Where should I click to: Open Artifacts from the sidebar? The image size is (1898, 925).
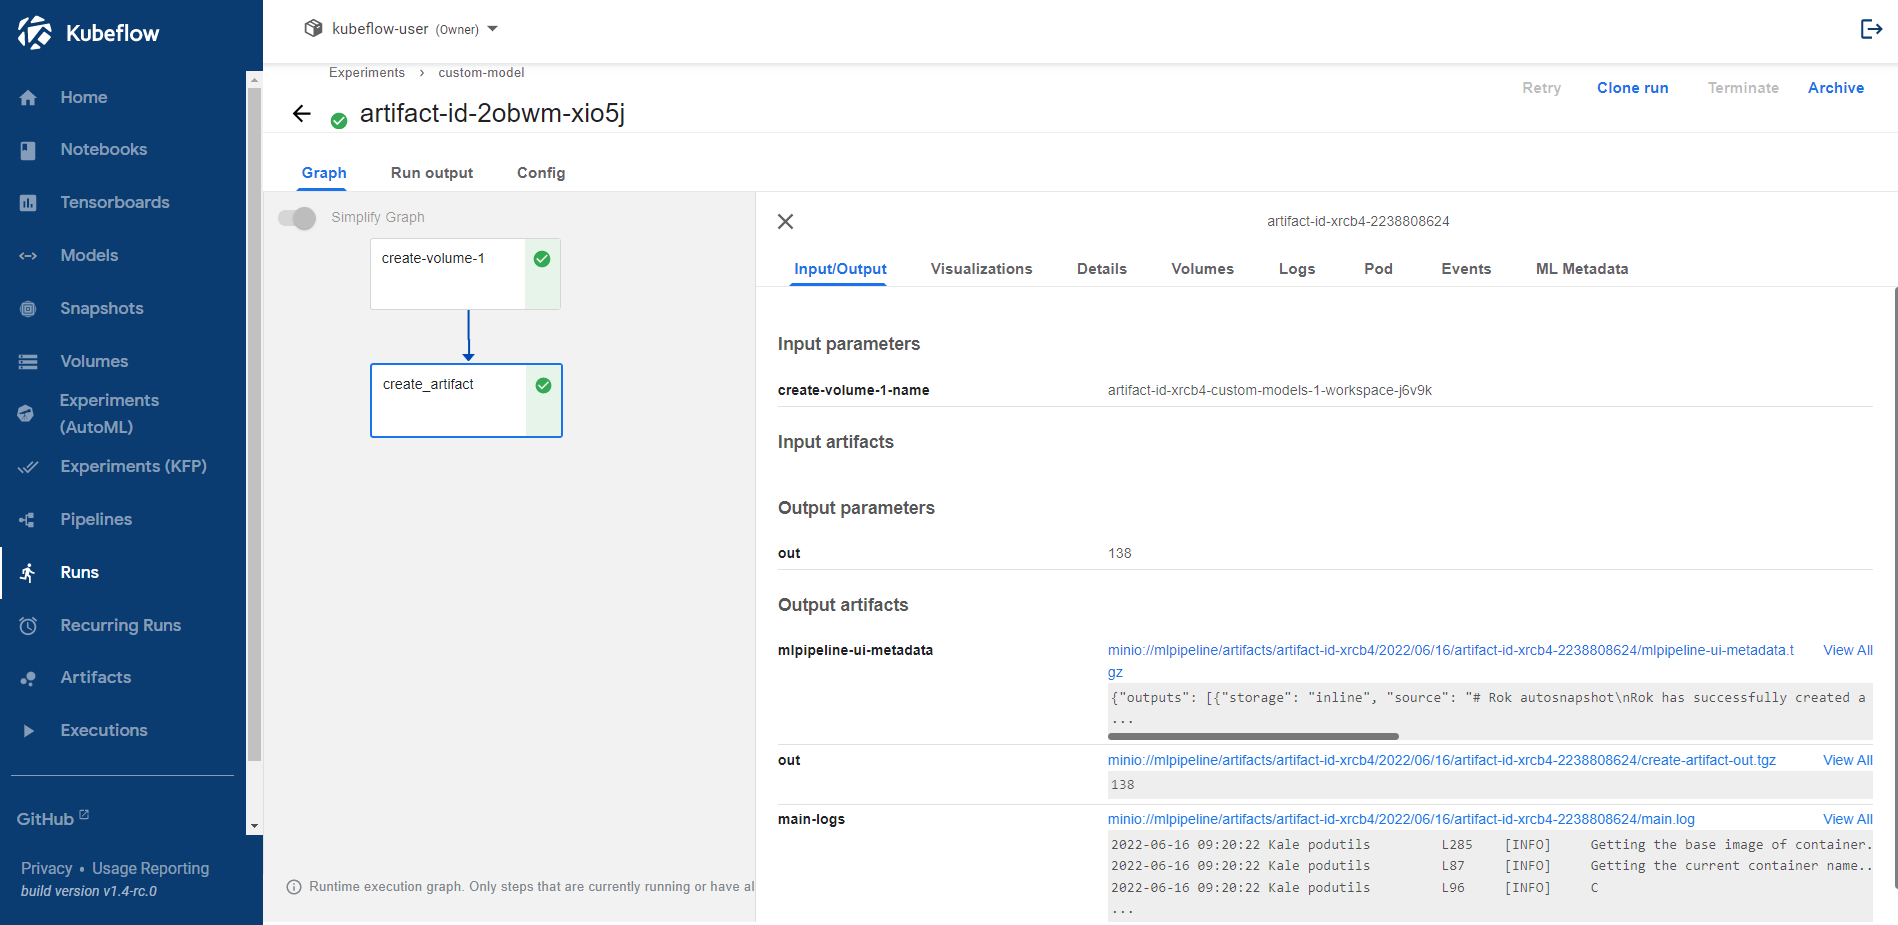[95, 678]
